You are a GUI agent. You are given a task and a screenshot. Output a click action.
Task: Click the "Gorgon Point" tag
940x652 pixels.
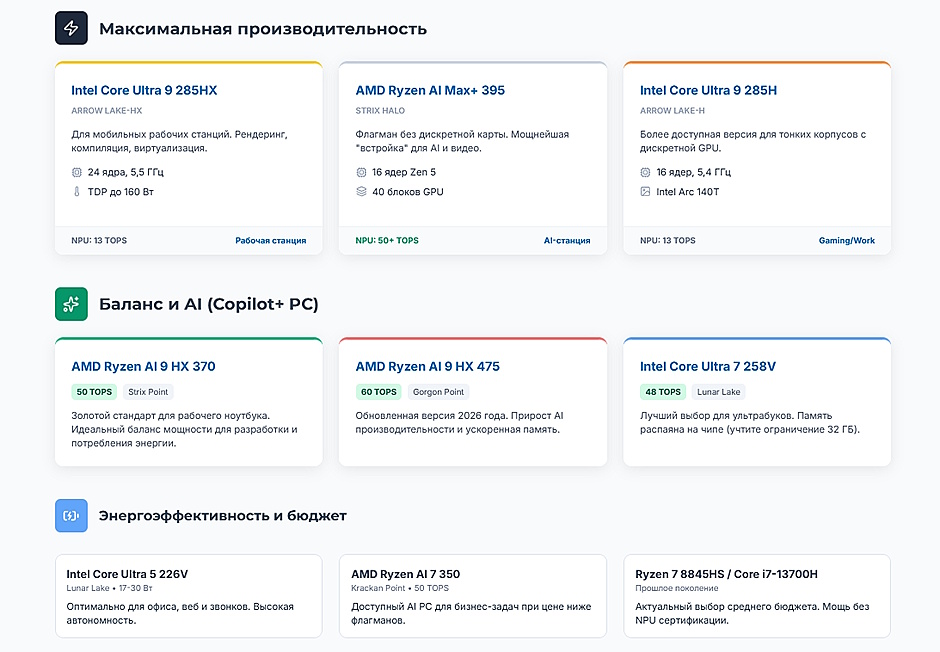(438, 392)
